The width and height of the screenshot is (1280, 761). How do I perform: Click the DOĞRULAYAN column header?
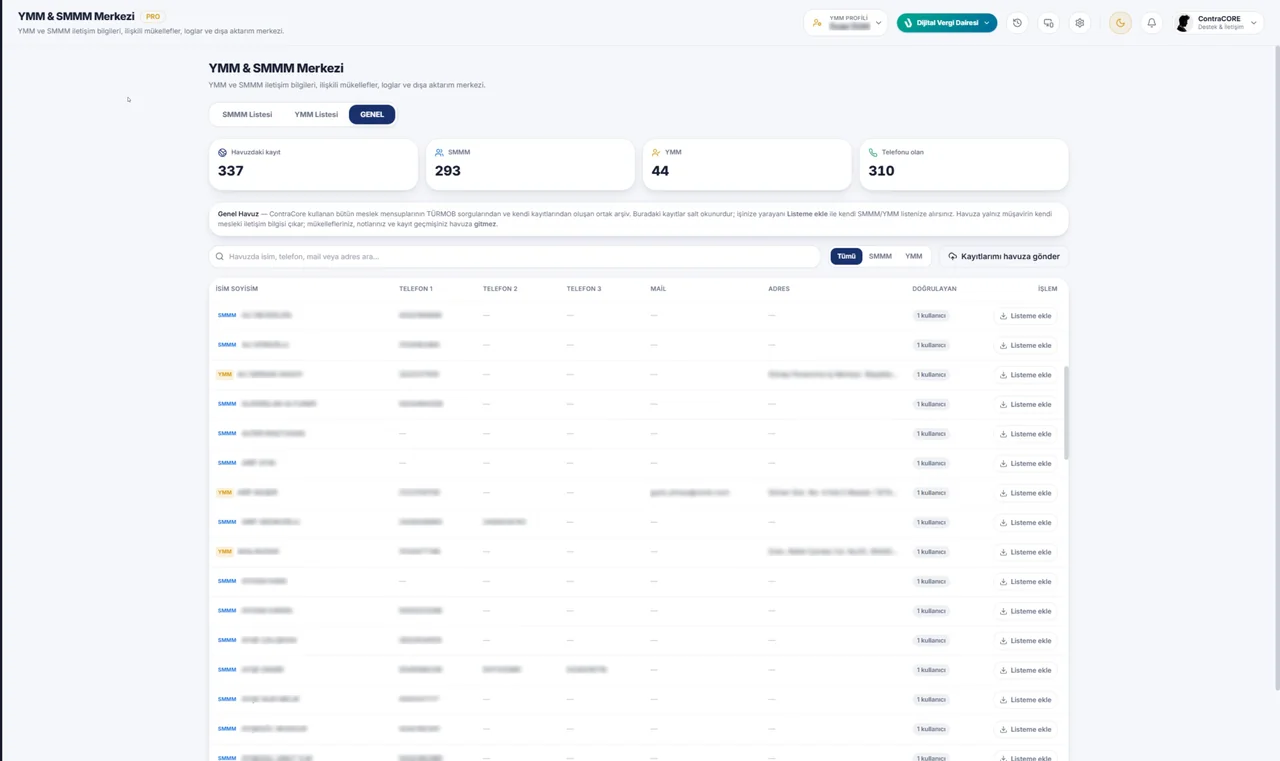[935, 289]
